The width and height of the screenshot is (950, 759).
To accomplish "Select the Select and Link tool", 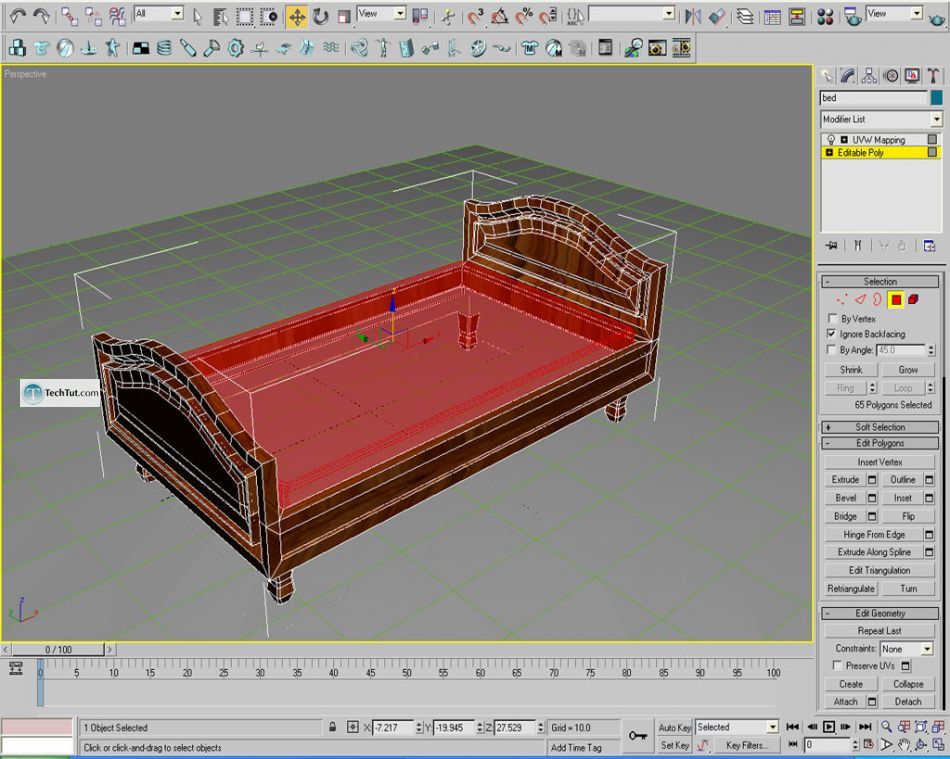I will click(x=69, y=16).
